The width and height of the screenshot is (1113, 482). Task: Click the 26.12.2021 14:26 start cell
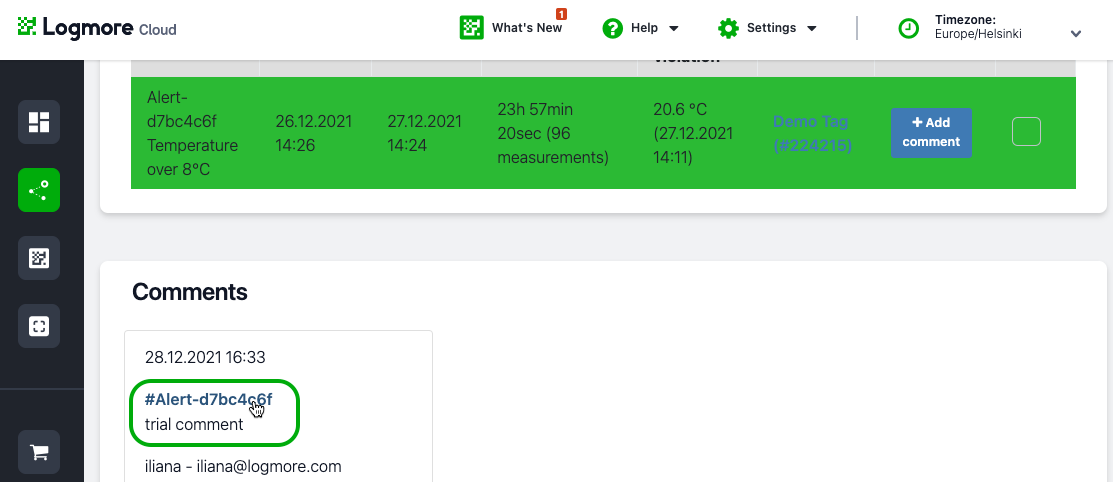[314, 133]
